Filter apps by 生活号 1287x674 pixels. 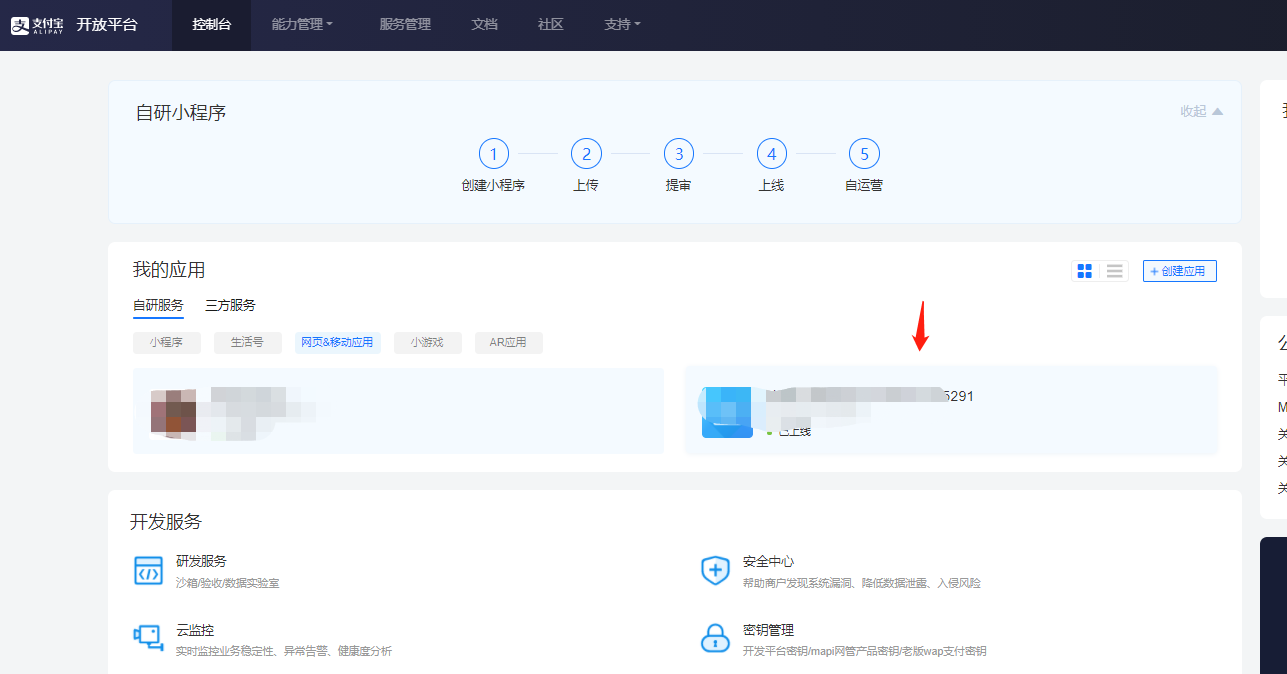coord(247,343)
